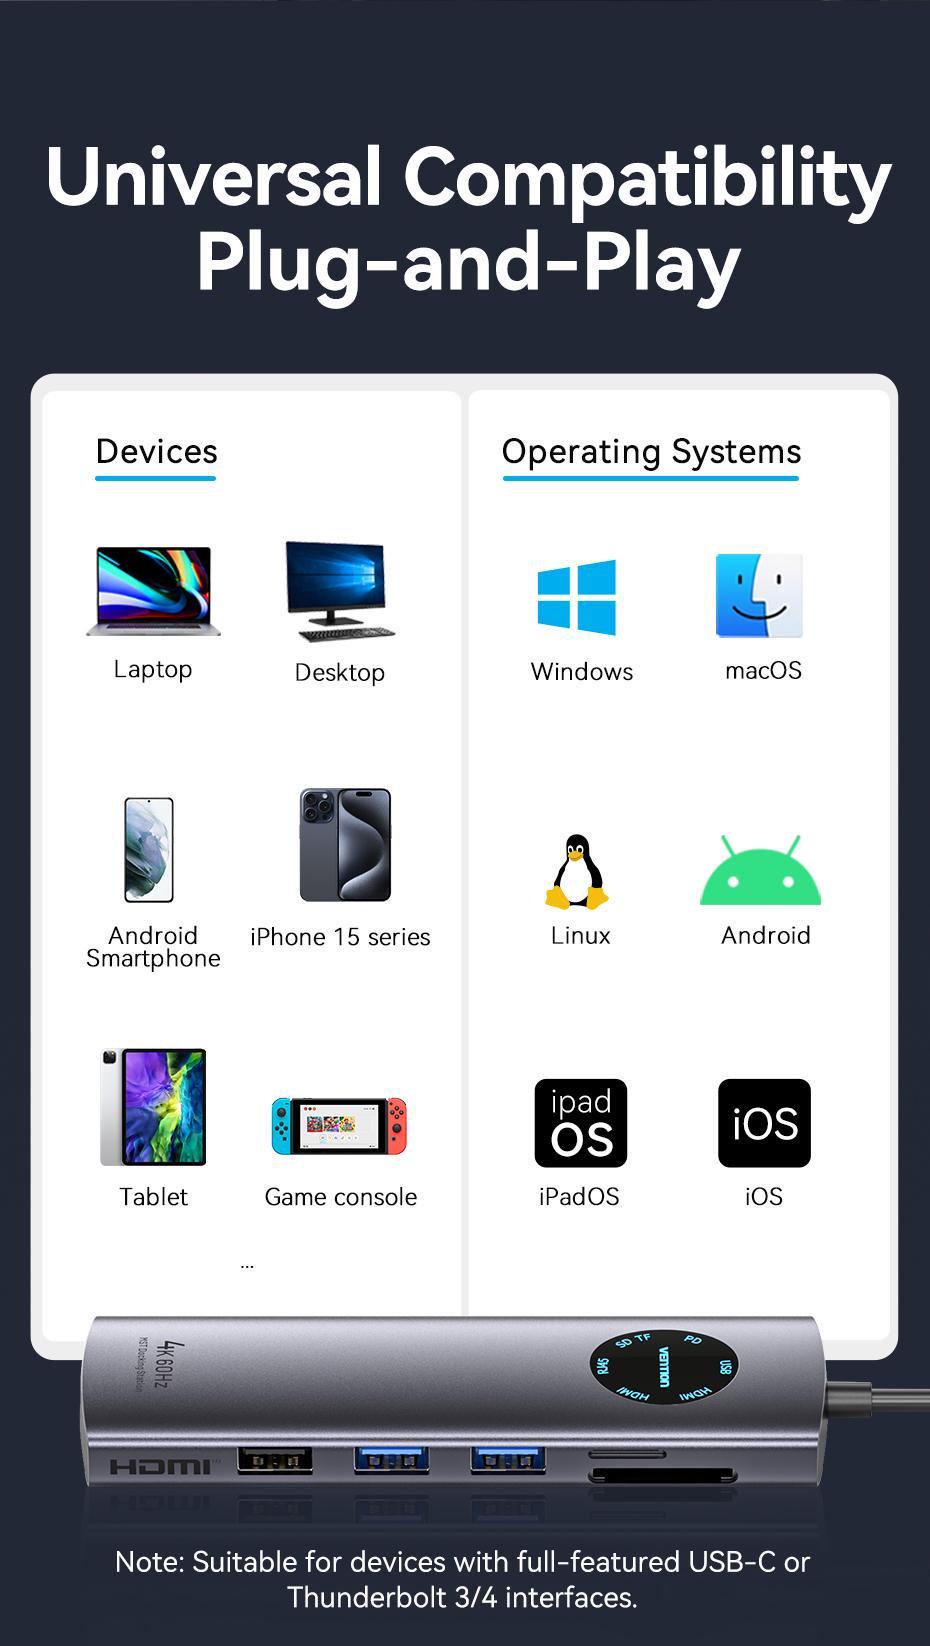The height and width of the screenshot is (1646, 930).
Task: Select the iPhone 15 series image
Action: point(345,845)
